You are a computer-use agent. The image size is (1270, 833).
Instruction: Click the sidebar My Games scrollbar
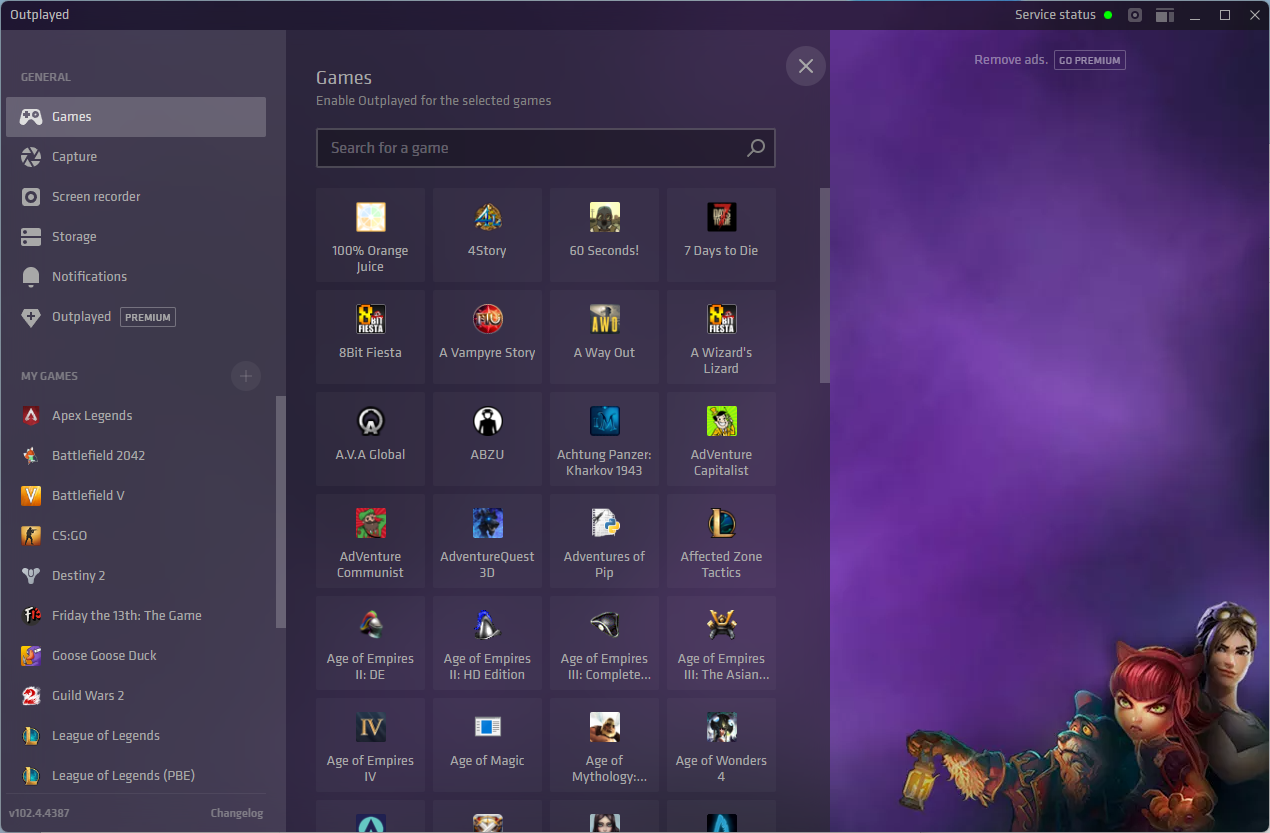[281, 512]
